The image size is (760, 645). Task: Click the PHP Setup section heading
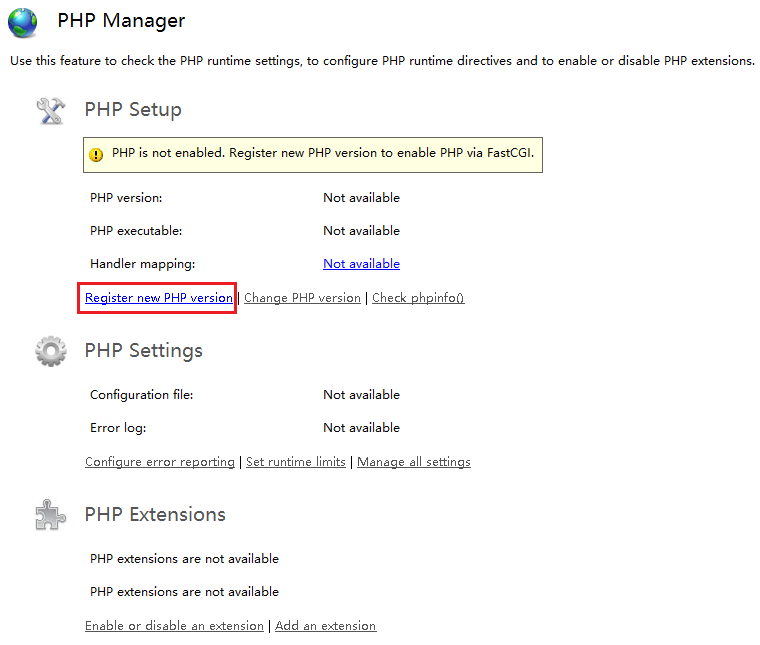pyautogui.click(x=133, y=110)
